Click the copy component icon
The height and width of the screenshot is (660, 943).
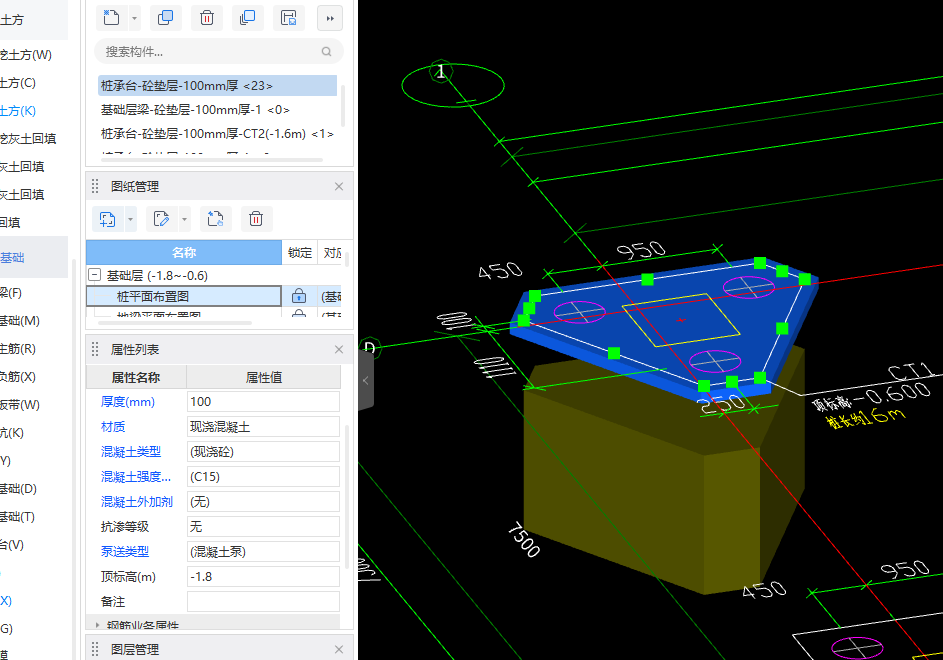[x=165, y=18]
